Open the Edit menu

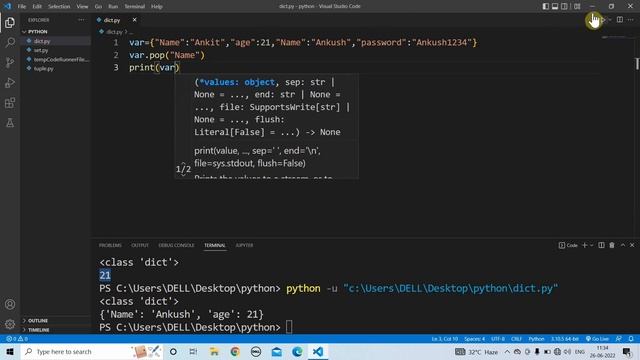tap(37, 6)
